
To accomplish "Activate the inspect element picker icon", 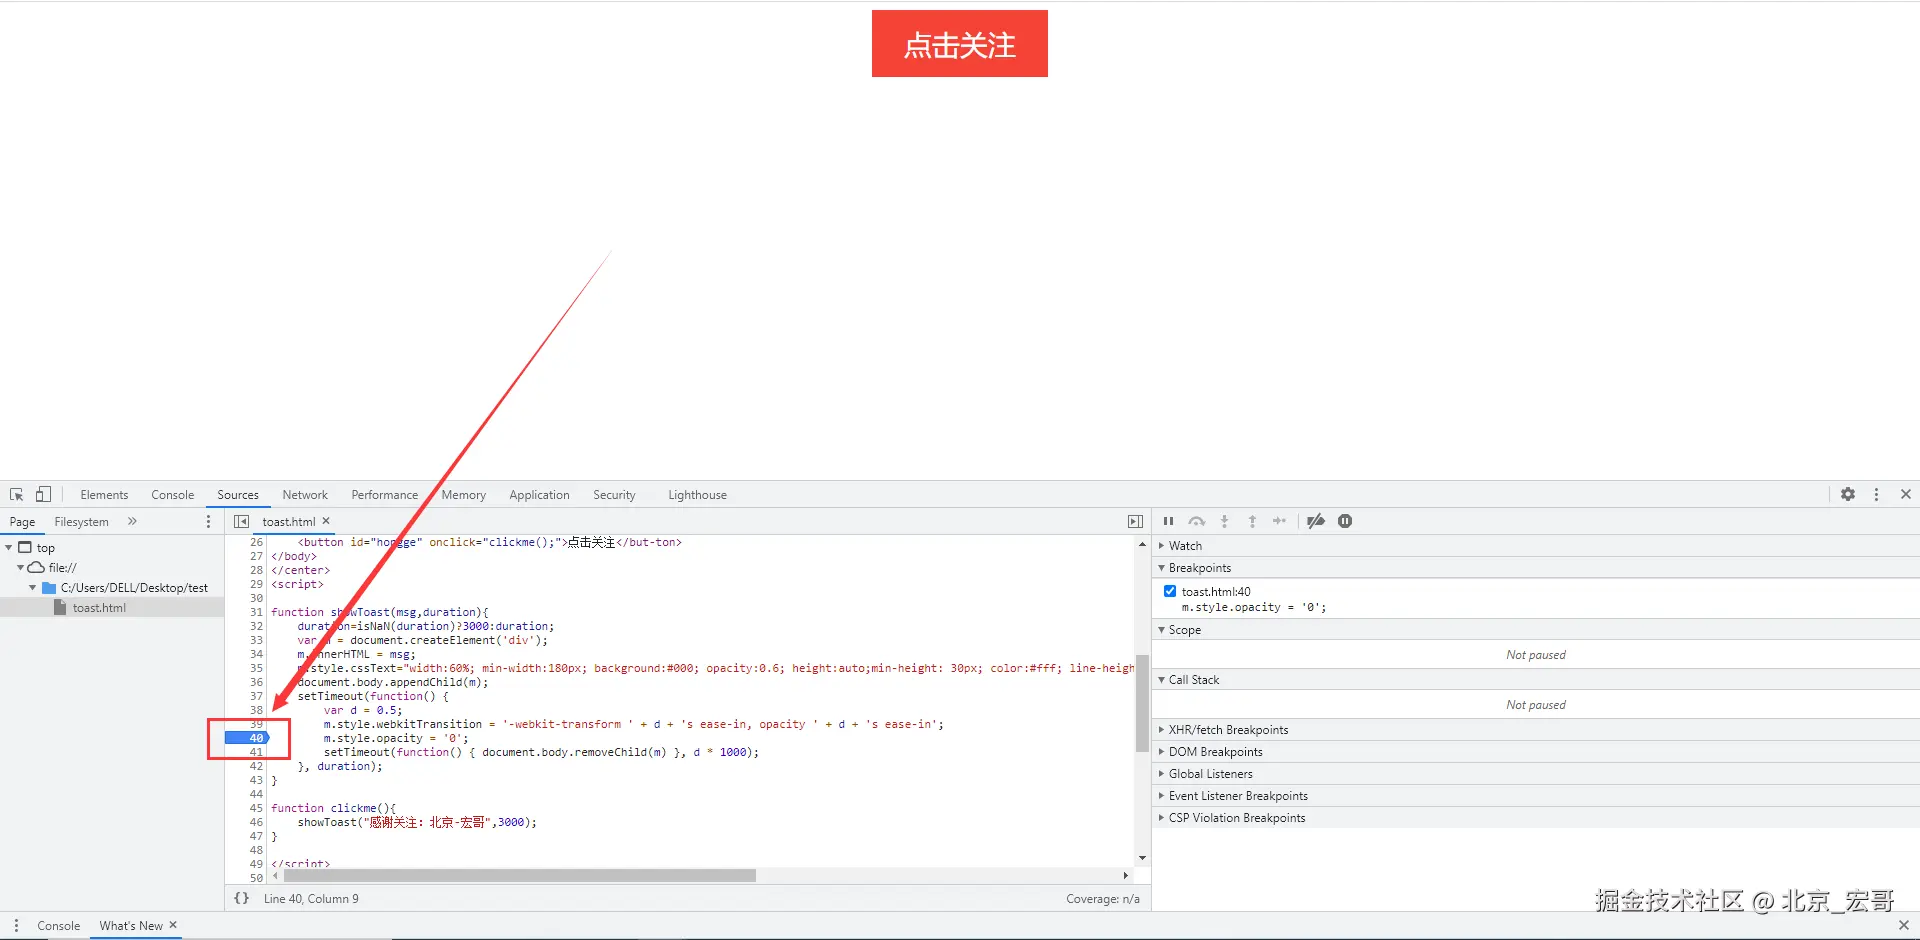I will pyautogui.click(x=17, y=495).
